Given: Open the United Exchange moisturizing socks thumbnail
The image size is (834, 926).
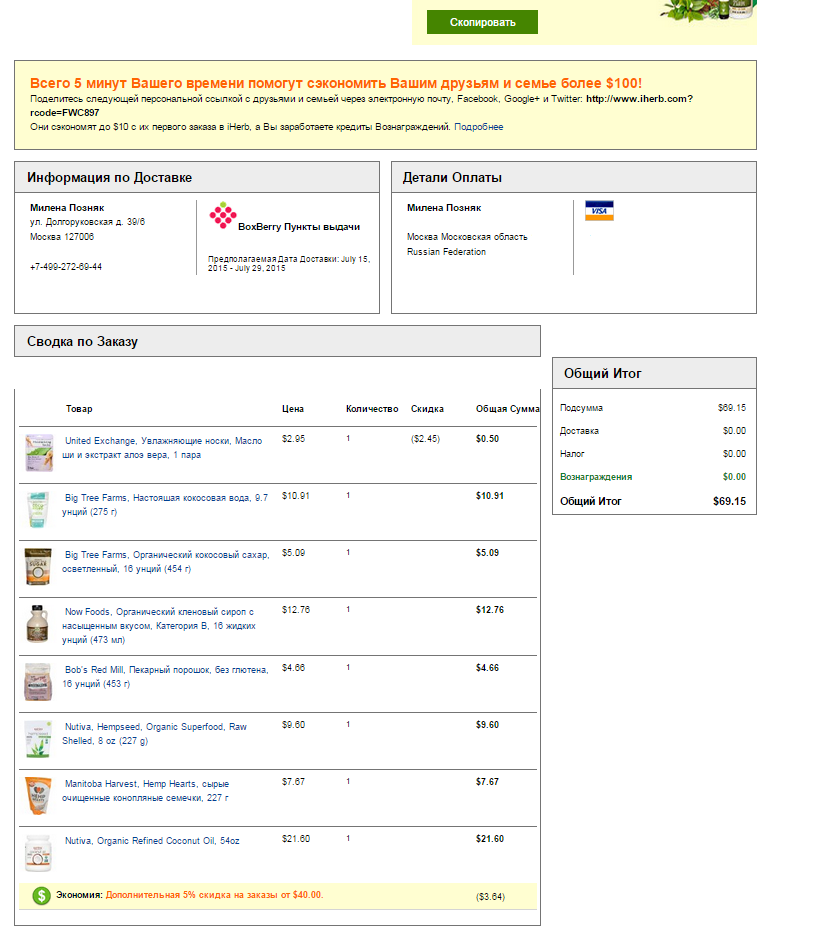Looking at the screenshot, I should pos(39,453).
